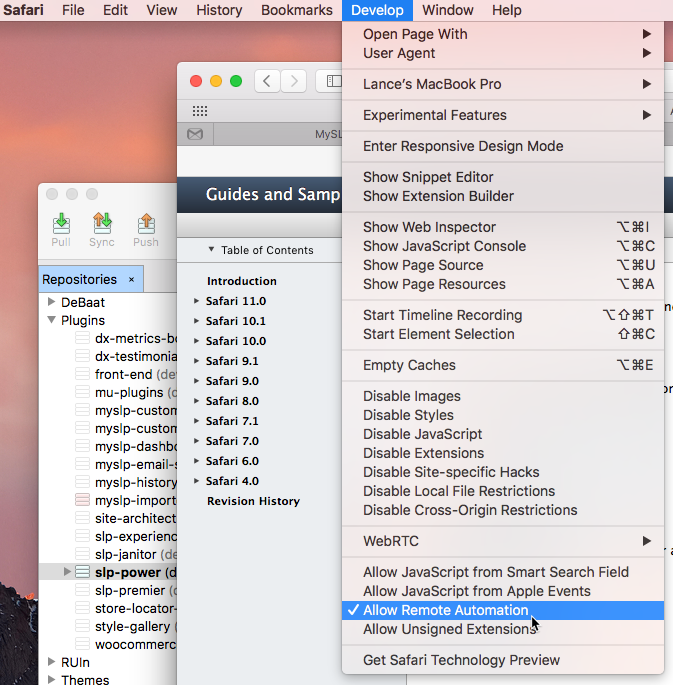Click Safari's forward arrow button

coord(293,81)
